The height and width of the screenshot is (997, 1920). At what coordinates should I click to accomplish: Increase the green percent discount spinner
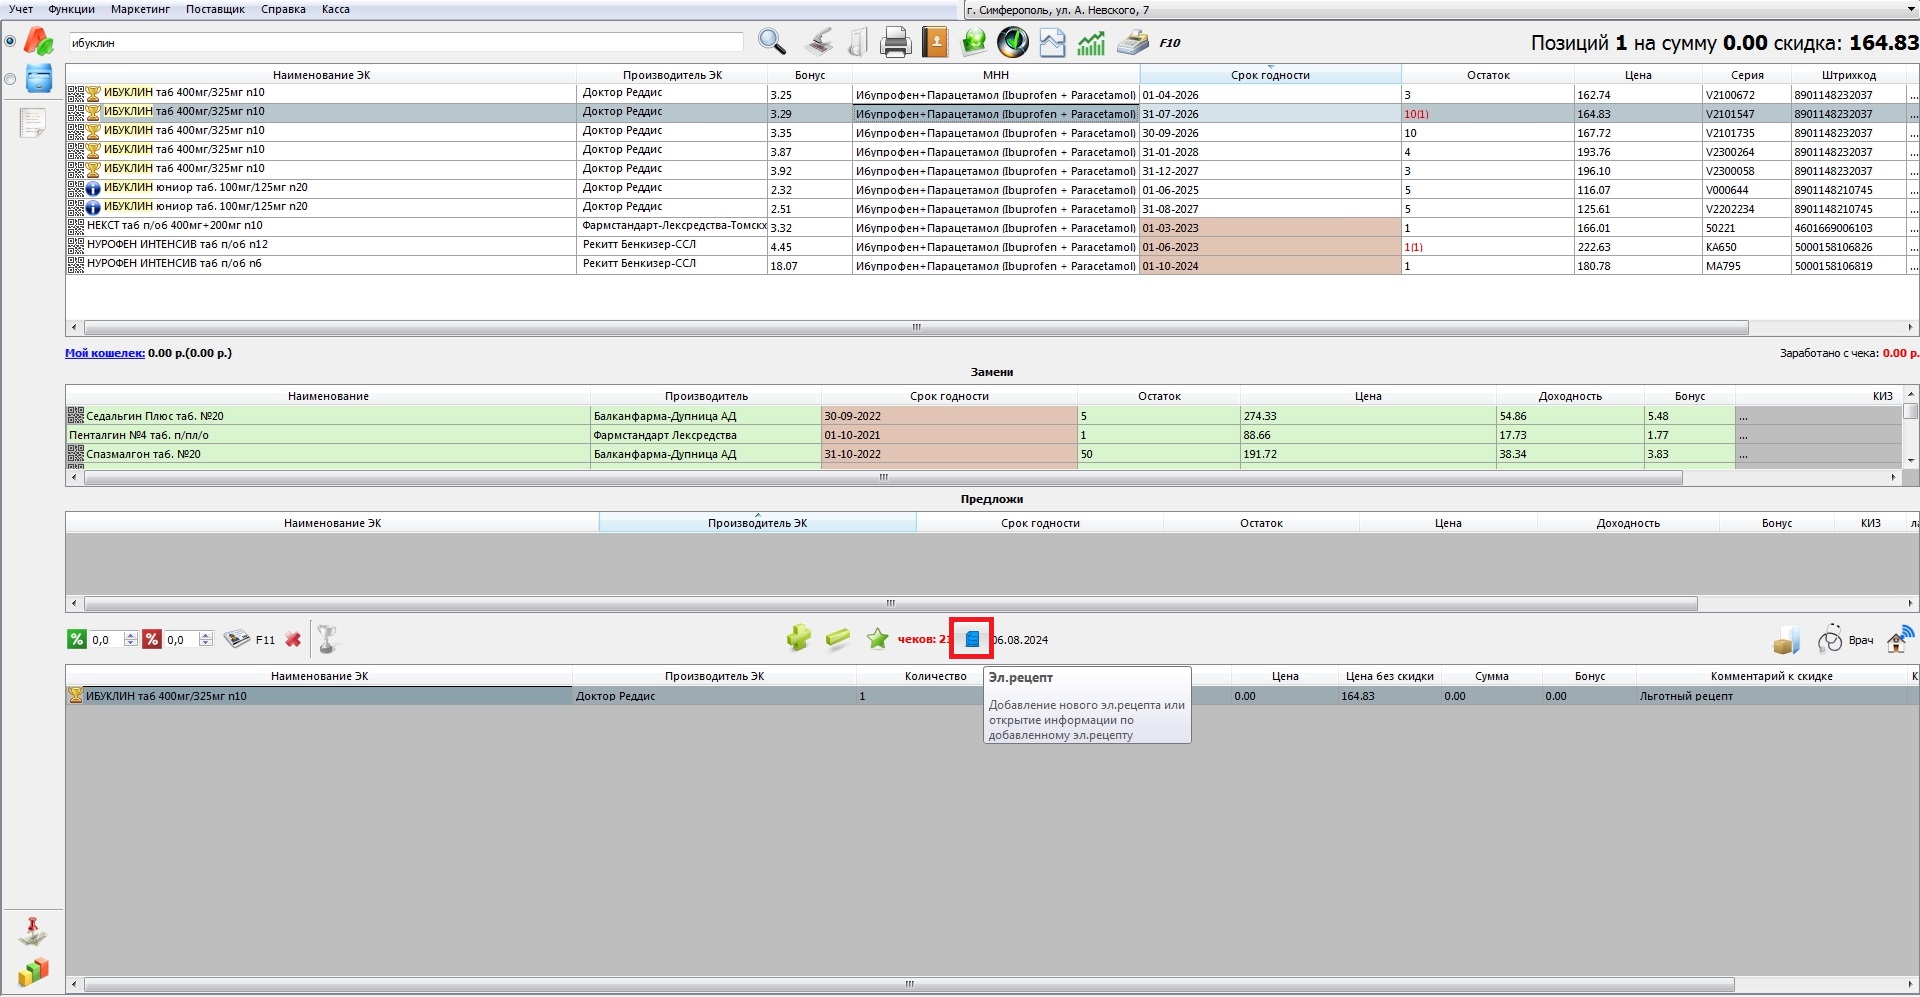(x=130, y=635)
